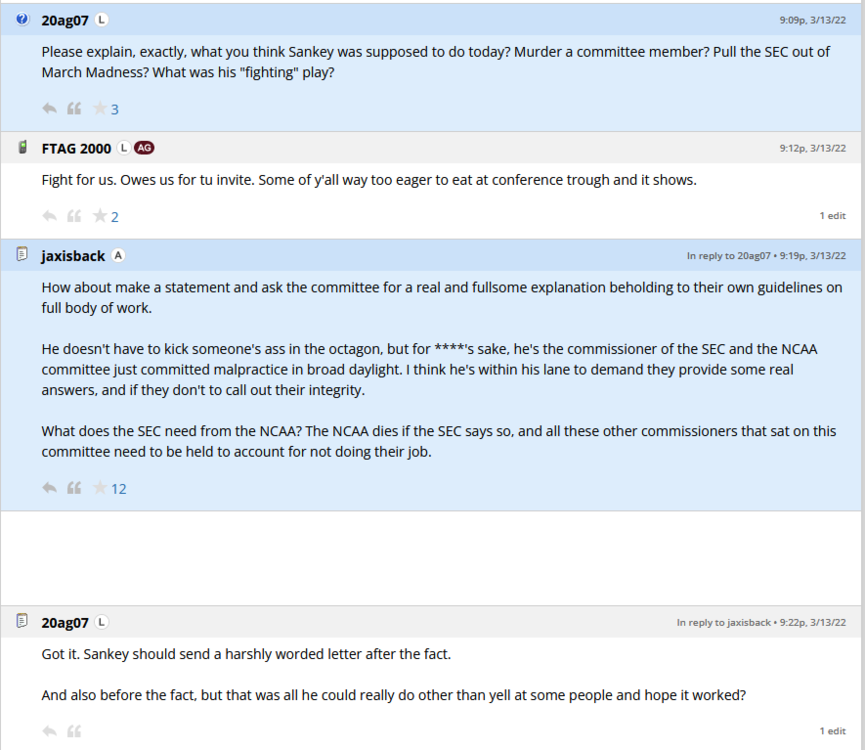This screenshot has width=865, height=750.
Task: Quote jaxisback's post about the committee
Action: pyautogui.click(x=74, y=488)
